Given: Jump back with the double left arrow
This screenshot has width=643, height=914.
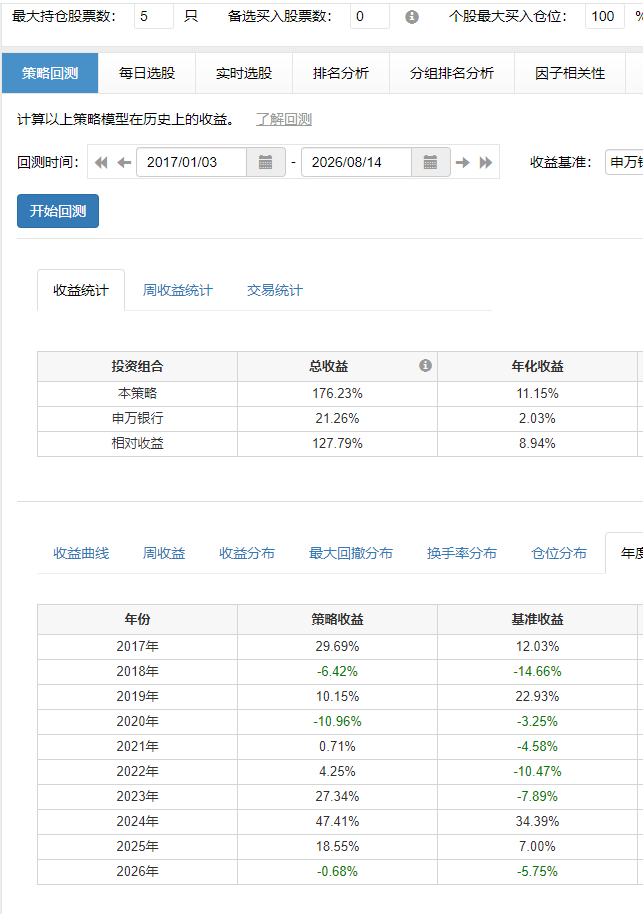Looking at the screenshot, I should (x=101, y=163).
